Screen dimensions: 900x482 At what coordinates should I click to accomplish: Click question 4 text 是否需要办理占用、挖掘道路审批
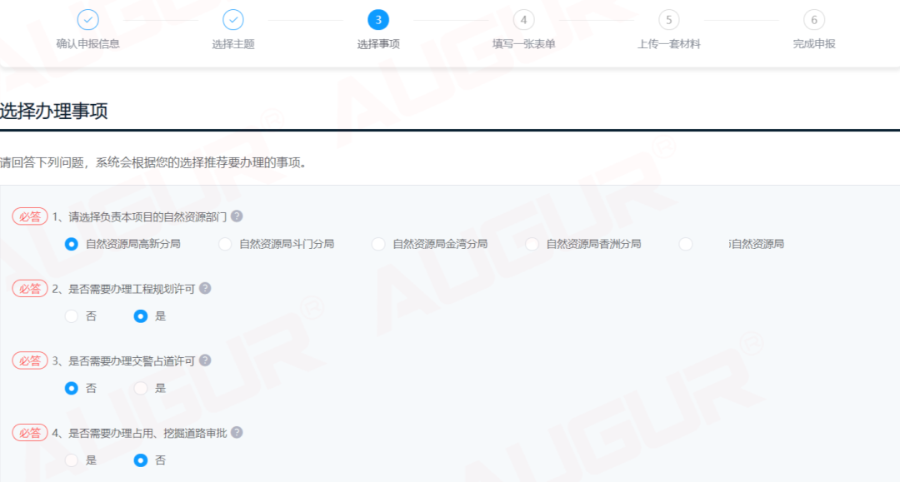tap(148, 433)
